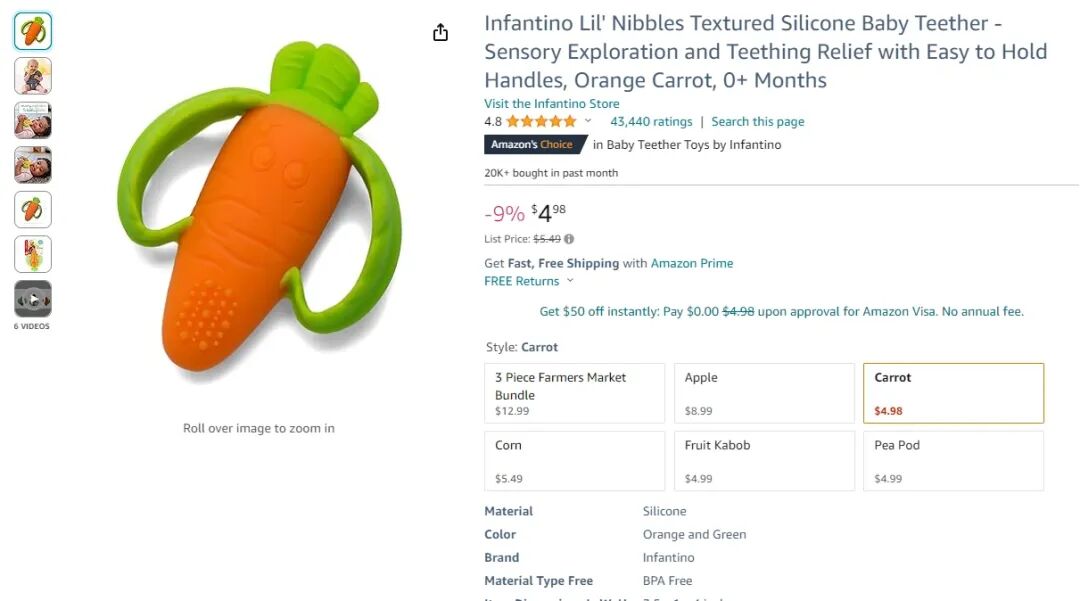This screenshot has height=601, width=1080.
Task: Show the packaged carrot teether thumbnail
Action: pos(33,254)
